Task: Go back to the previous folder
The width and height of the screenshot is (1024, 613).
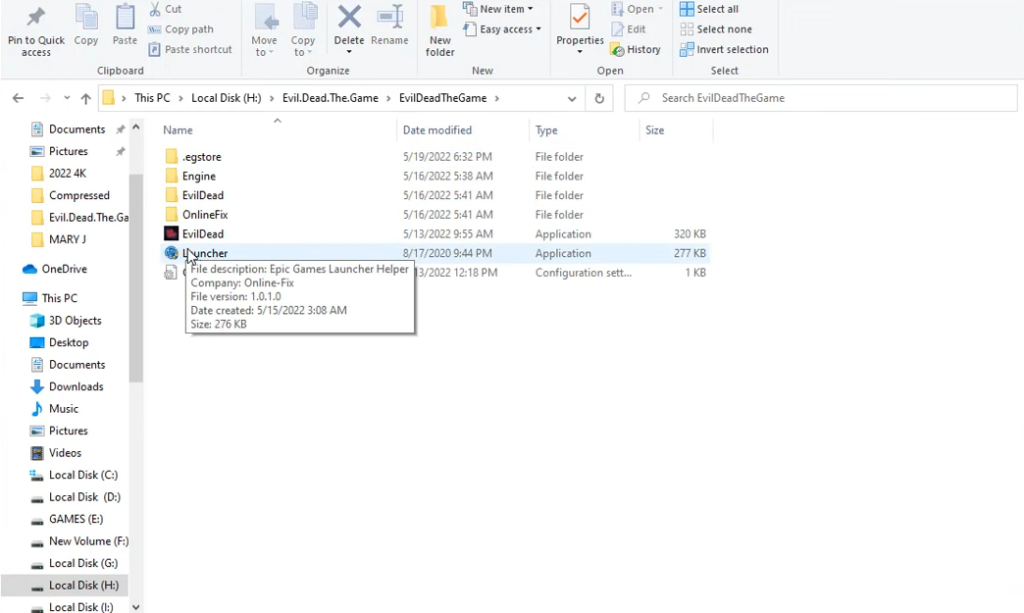Action: 18,99
